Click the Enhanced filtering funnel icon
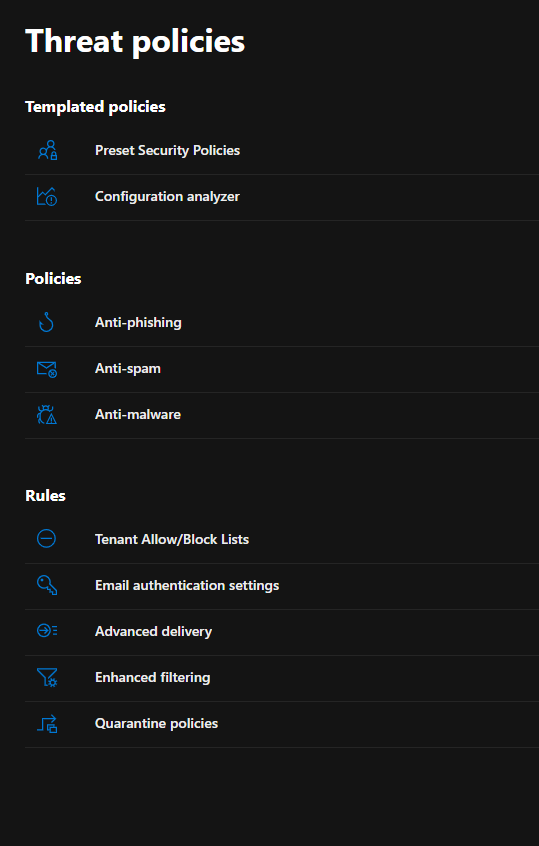539x846 pixels. pyautogui.click(x=47, y=677)
